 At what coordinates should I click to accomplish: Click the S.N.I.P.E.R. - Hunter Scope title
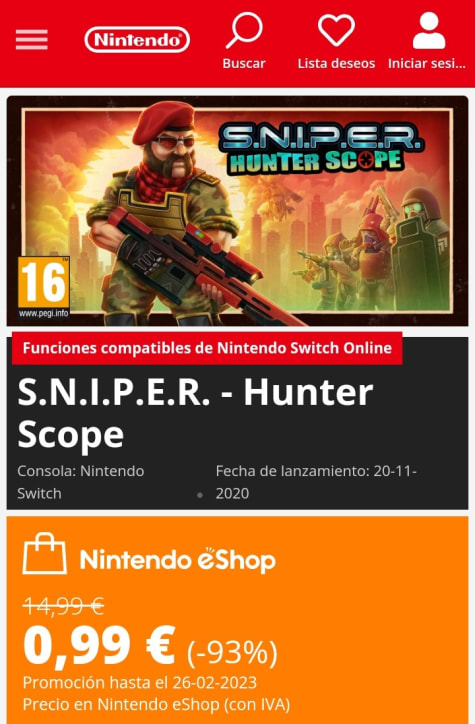click(x=195, y=413)
